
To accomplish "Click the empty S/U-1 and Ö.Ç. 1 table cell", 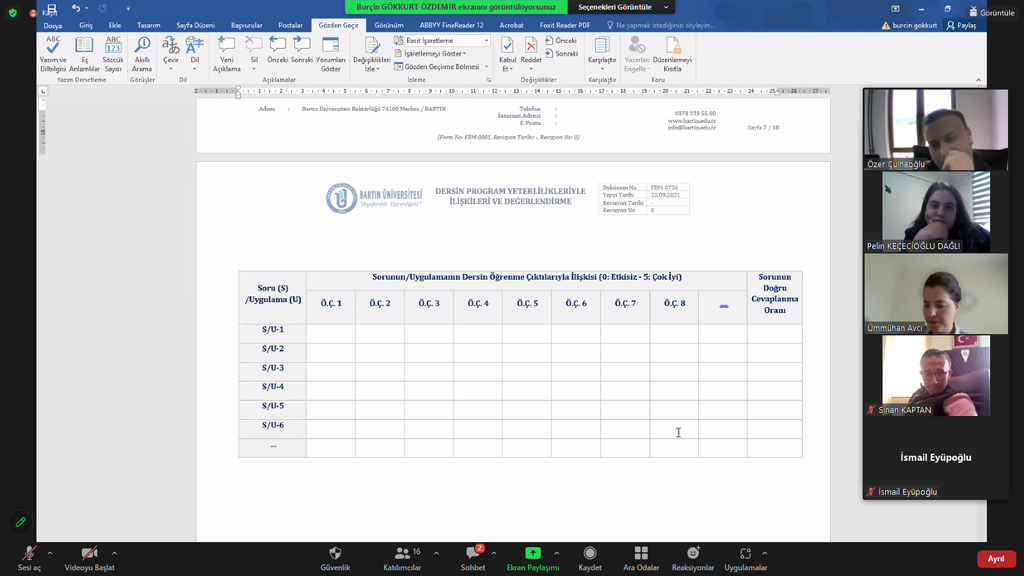I will click(x=331, y=333).
